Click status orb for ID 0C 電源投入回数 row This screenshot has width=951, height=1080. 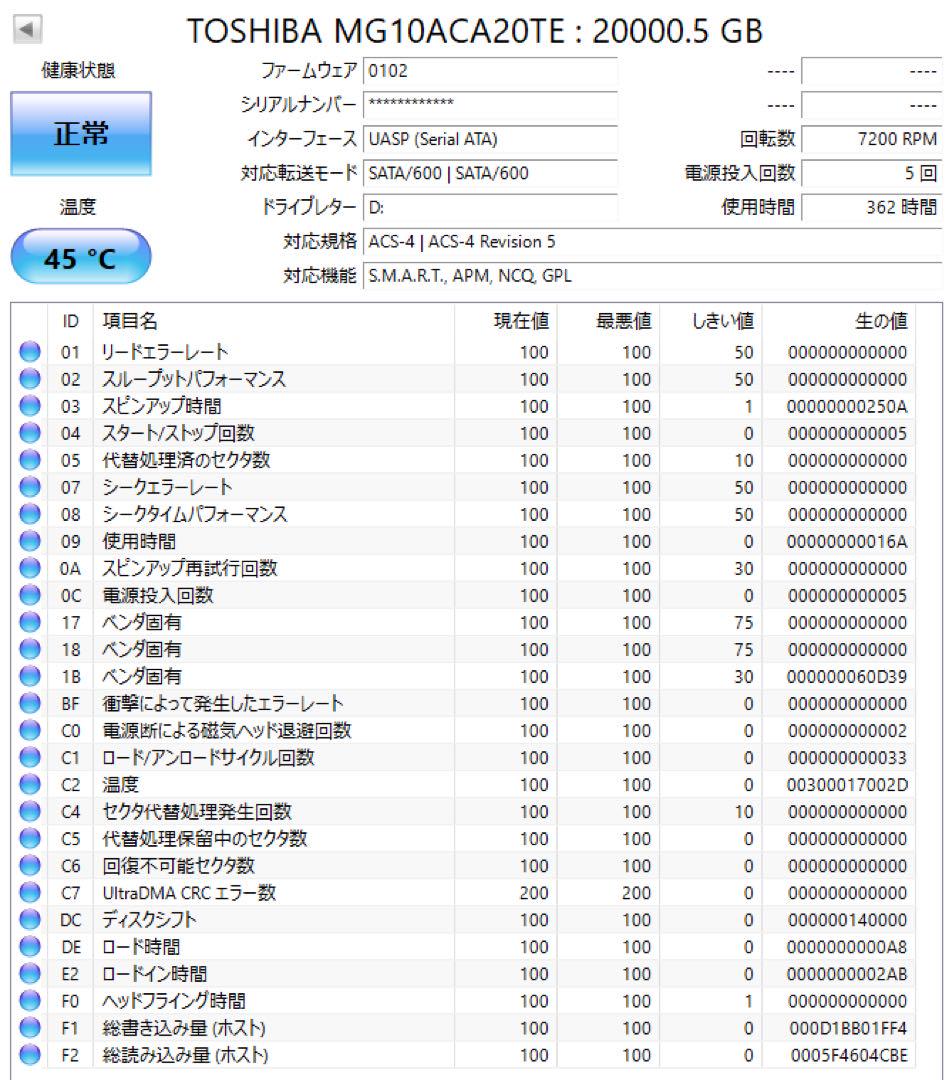tap(30, 595)
